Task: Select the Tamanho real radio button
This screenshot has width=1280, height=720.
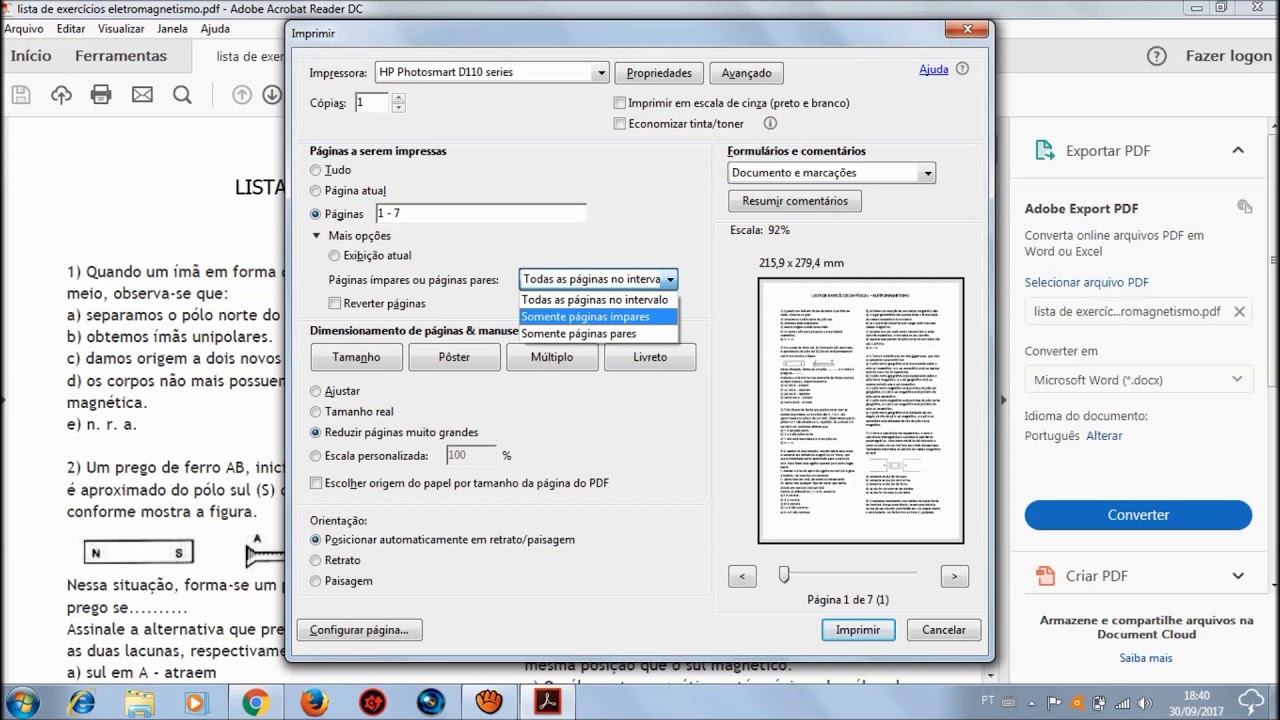Action: coord(316,411)
